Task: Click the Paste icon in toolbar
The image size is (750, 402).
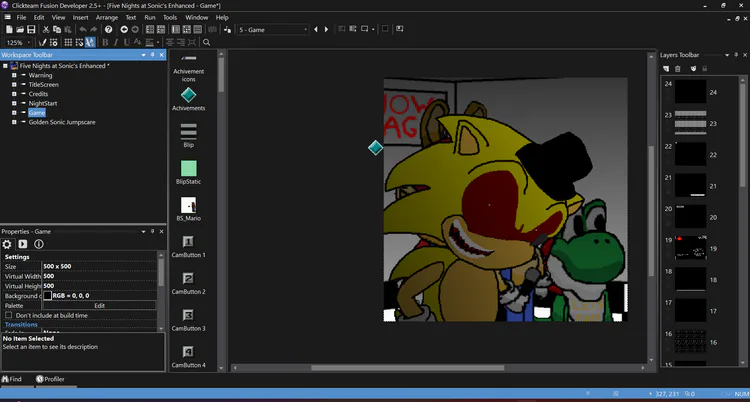Action: [67, 30]
